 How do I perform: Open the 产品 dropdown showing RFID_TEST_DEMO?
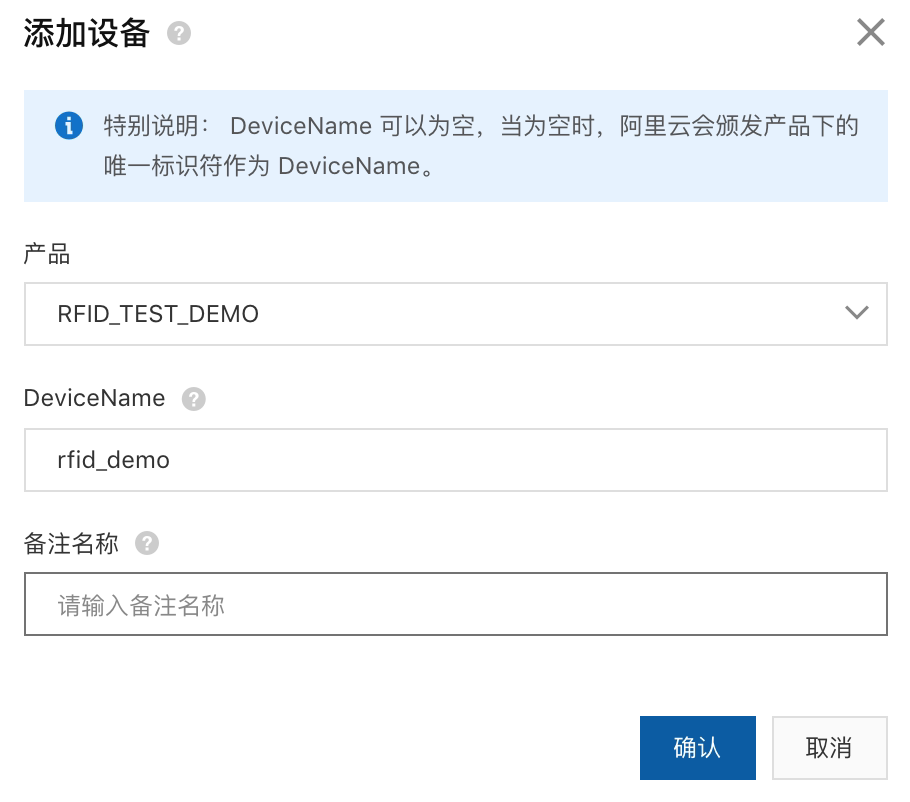click(455, 314)
